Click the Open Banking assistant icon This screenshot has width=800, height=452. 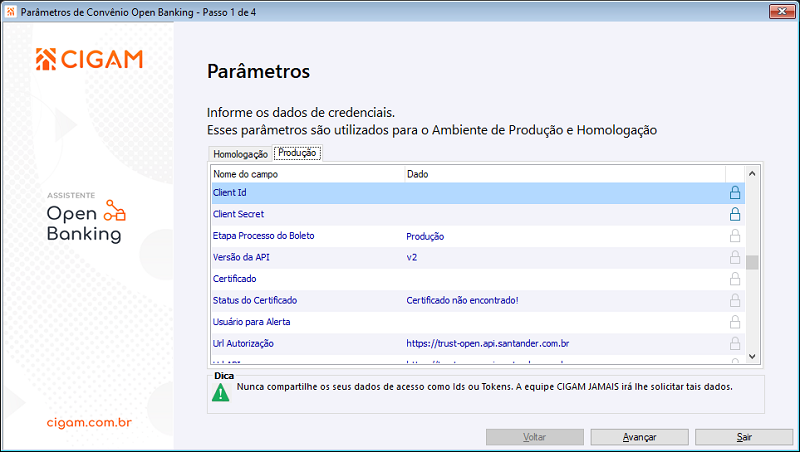click(115, 211)
